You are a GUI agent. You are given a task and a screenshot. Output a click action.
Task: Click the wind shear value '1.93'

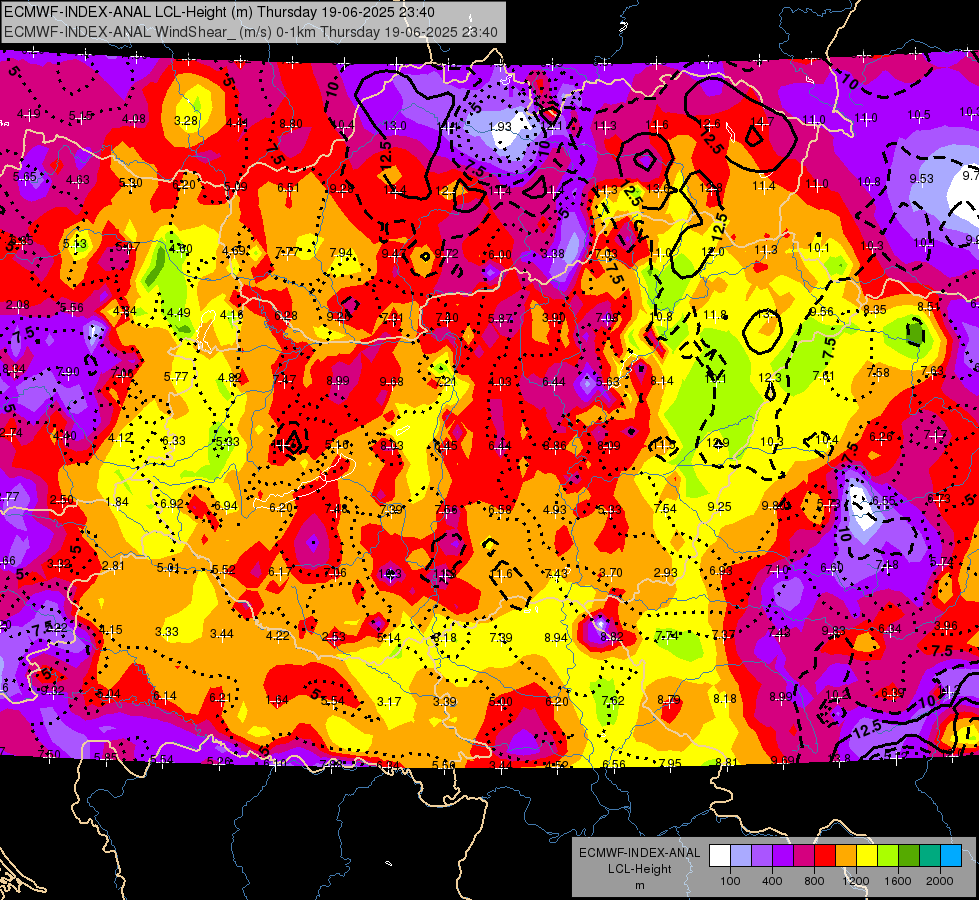[499, 127]
